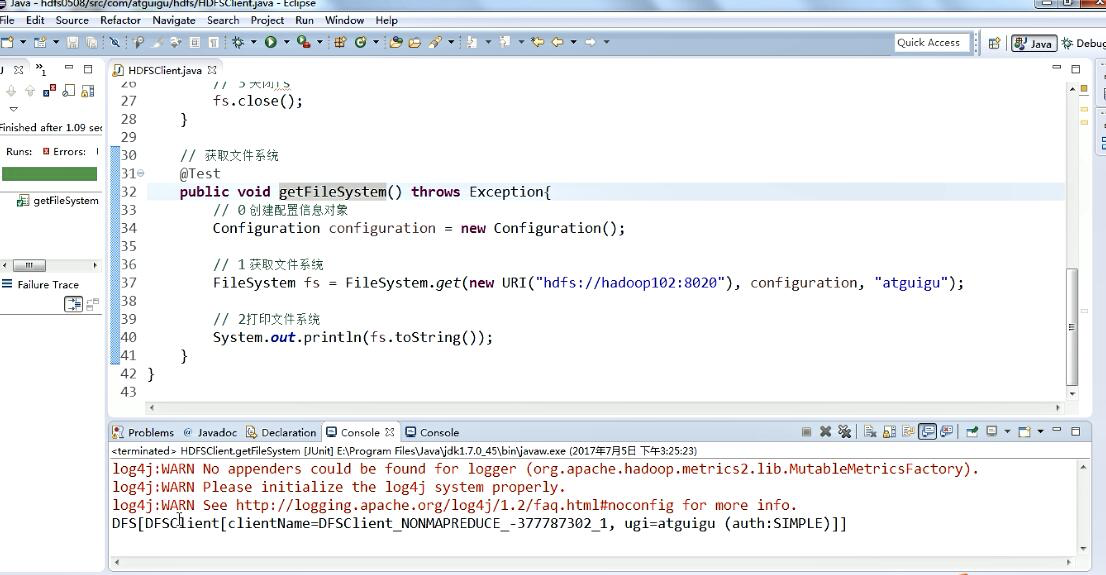Screen dimensions: 1106x575
Task: Click the Back navigation arrow icon
Action: (557, 42)
